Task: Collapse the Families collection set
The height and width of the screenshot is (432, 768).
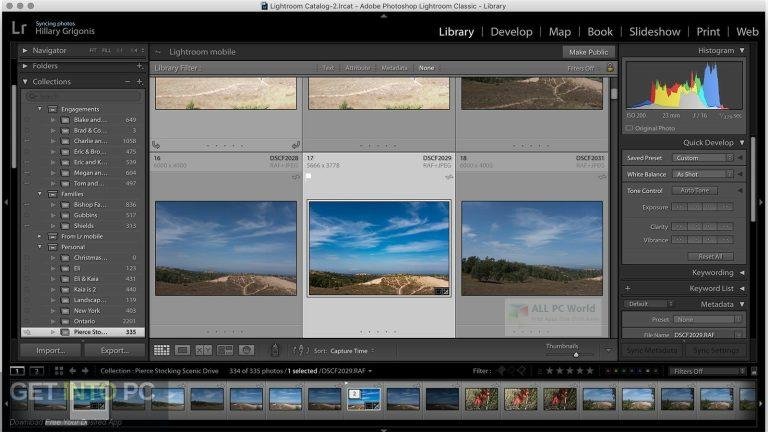Action: click(x=40, y=194)
